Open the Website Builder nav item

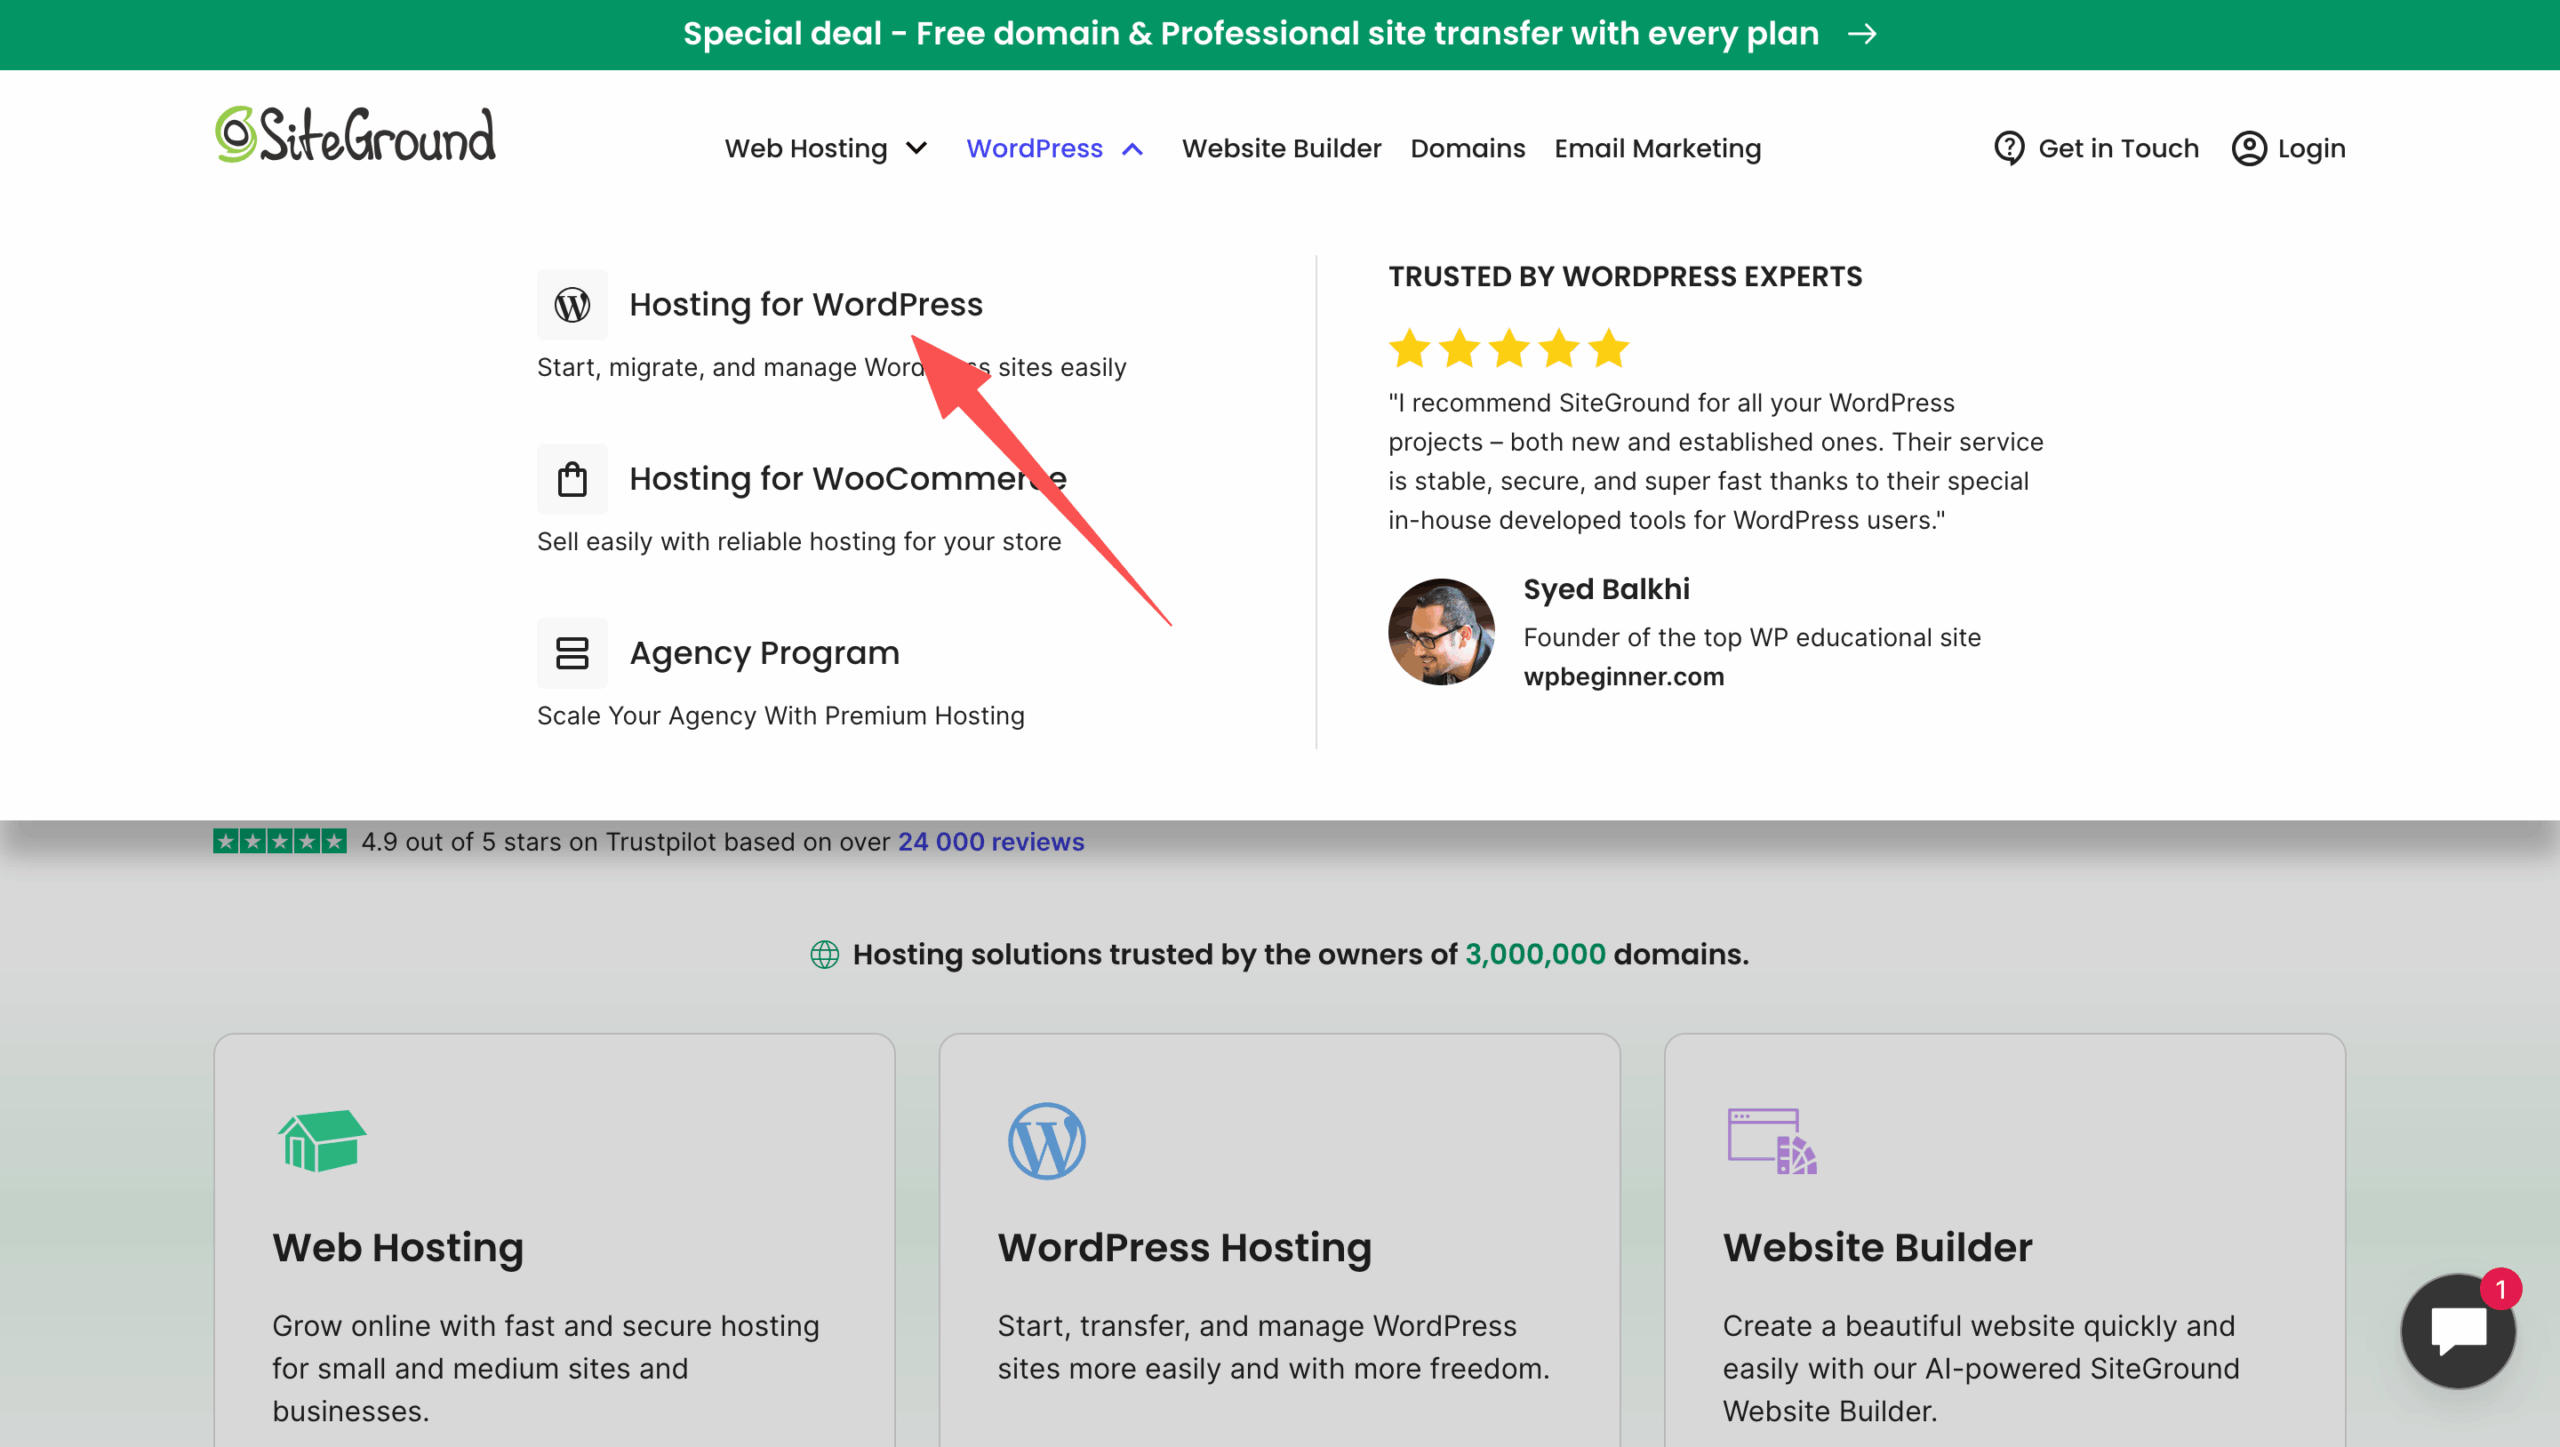[x=1281, y=148]
